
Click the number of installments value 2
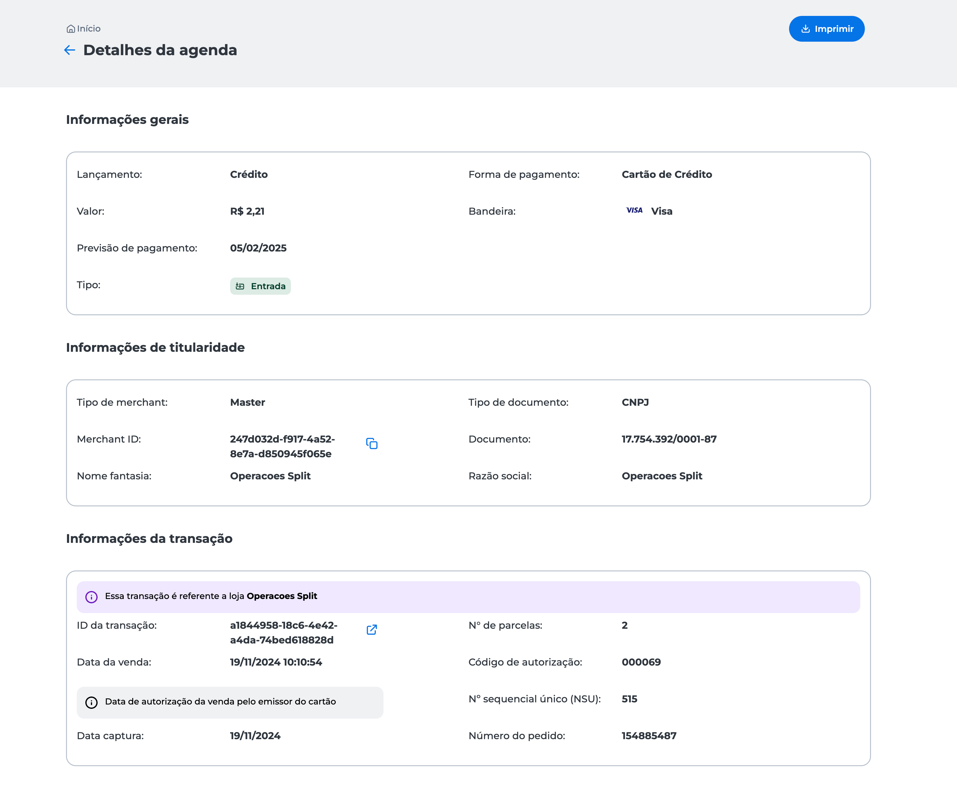[625, 625]
